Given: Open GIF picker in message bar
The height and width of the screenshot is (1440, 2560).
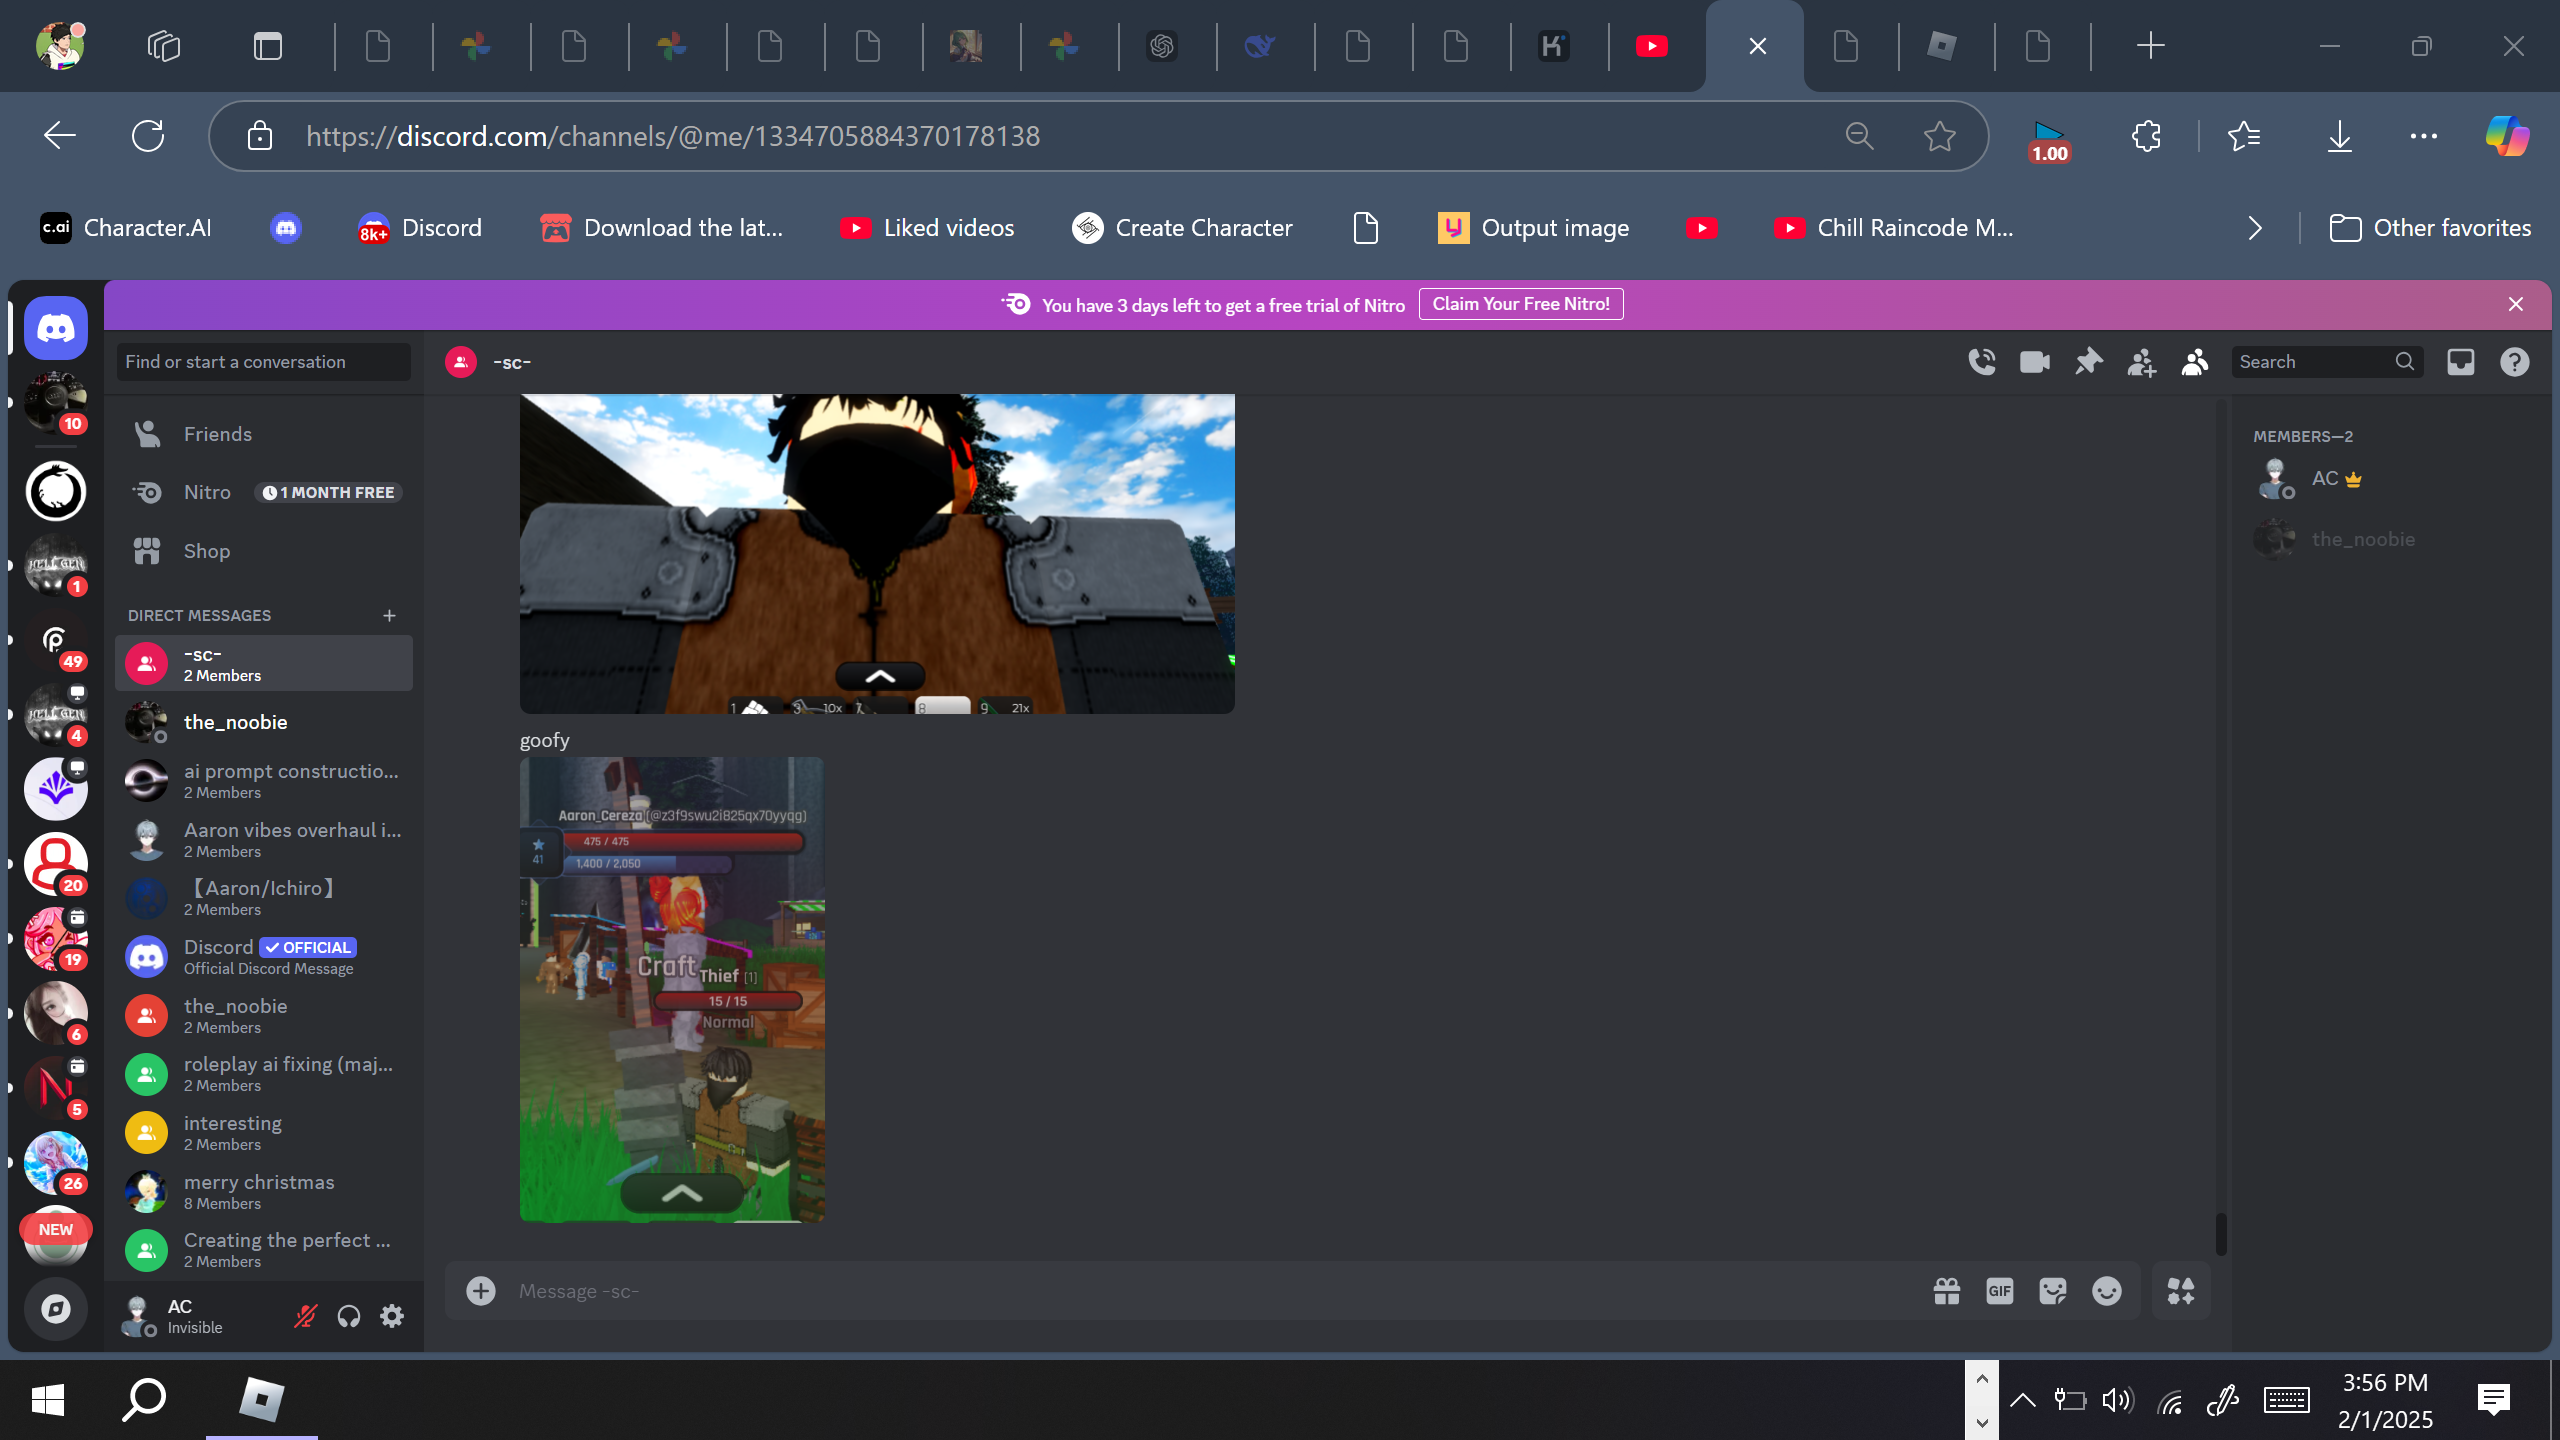Looking at the screenshot, I should (1999, 1291).
